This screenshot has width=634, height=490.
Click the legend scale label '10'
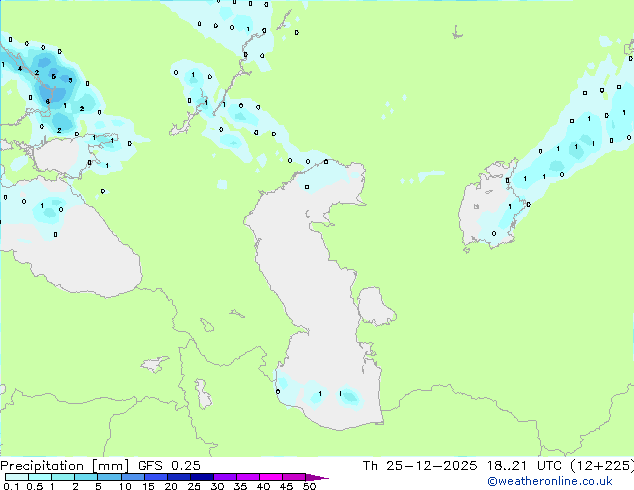pos(125,486)
